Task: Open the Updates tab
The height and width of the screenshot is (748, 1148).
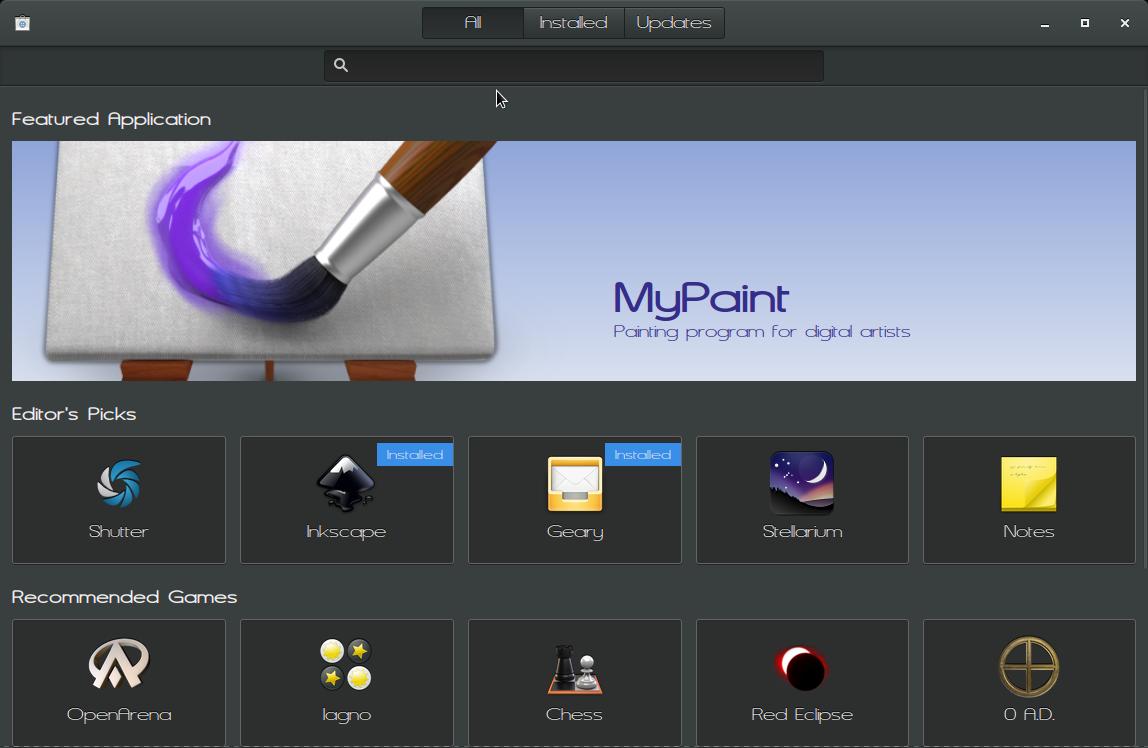Action: pyautogui.click(x=674, y=23)
